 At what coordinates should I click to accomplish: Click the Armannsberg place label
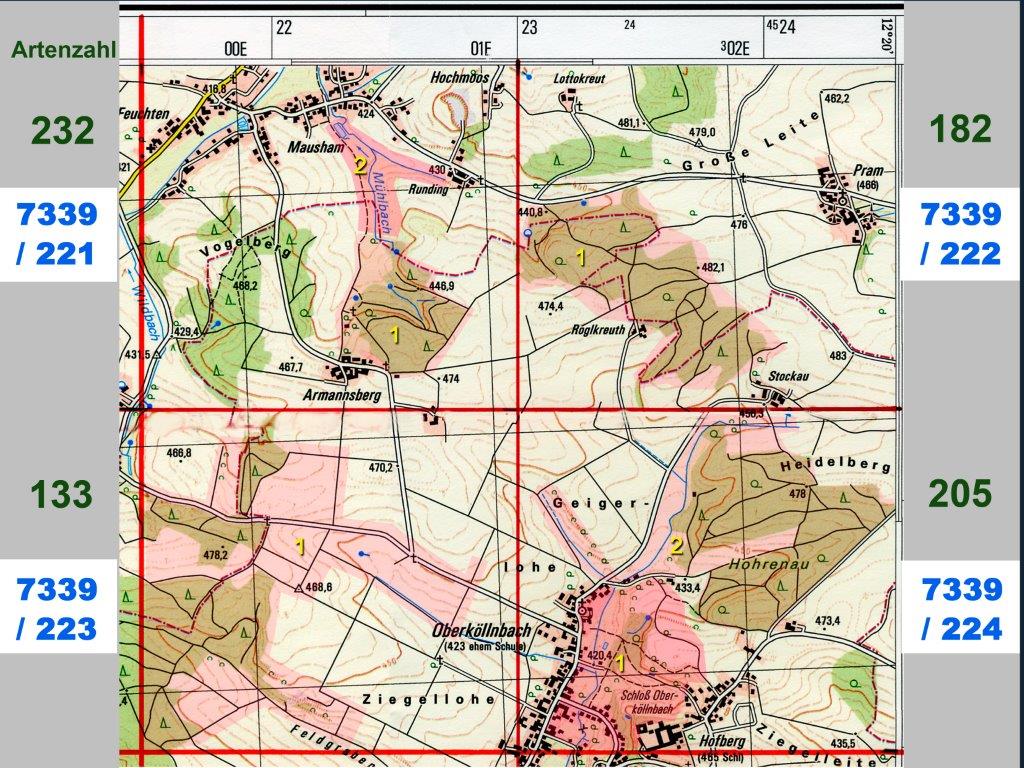[x=342, y=395]
